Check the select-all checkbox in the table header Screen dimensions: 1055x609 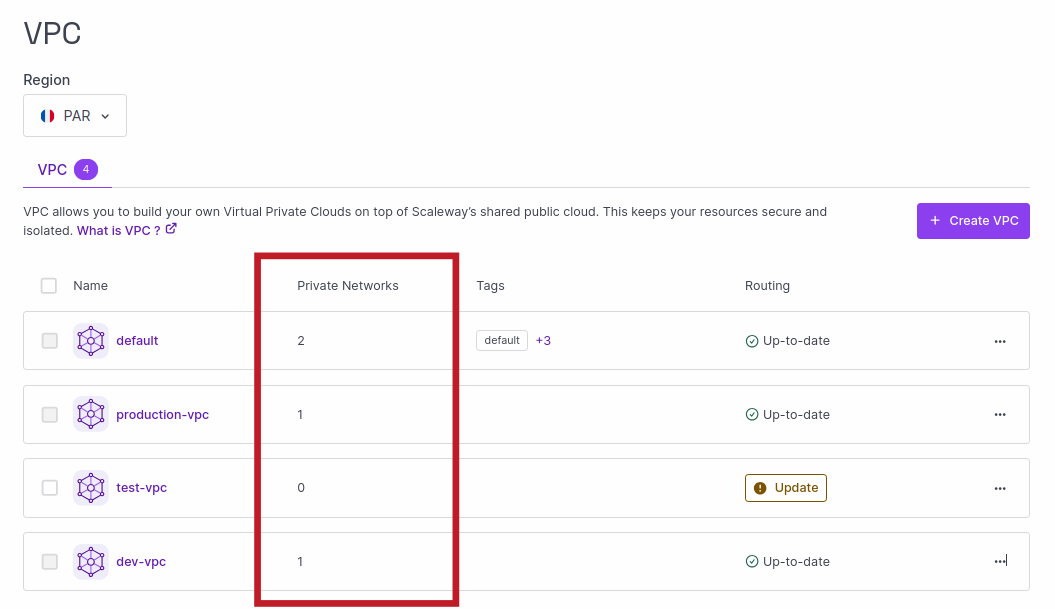click(48, 285)
